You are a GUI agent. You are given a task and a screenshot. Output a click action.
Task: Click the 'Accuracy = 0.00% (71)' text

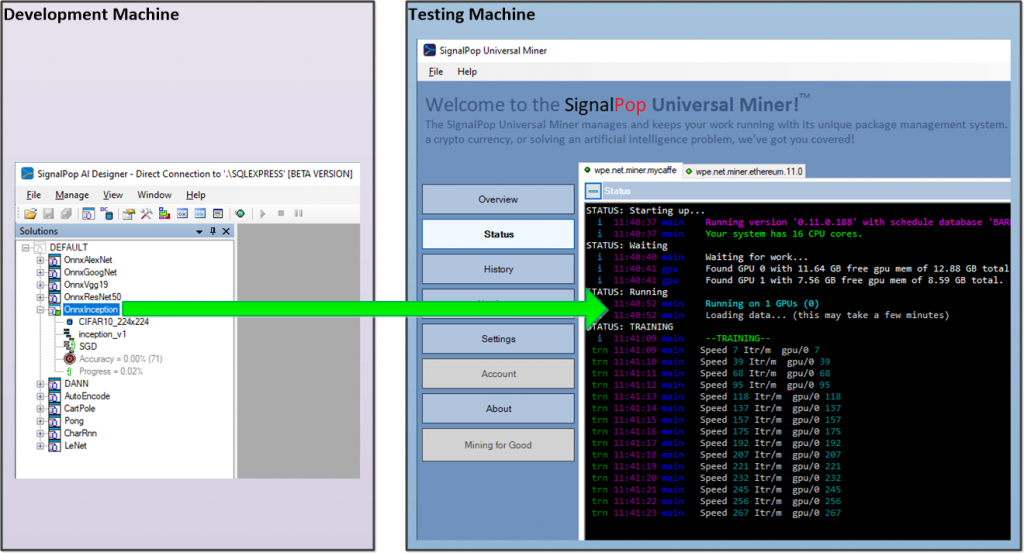click(120, 359)
